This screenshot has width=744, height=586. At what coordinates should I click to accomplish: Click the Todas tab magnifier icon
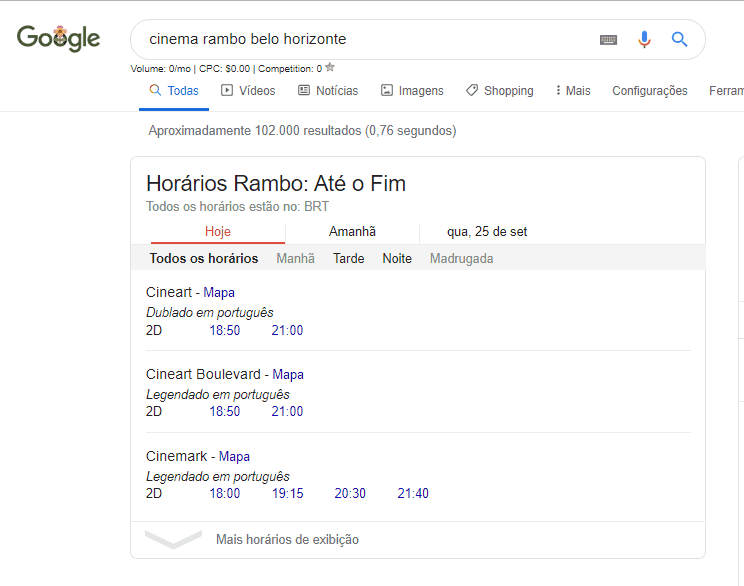155,90
